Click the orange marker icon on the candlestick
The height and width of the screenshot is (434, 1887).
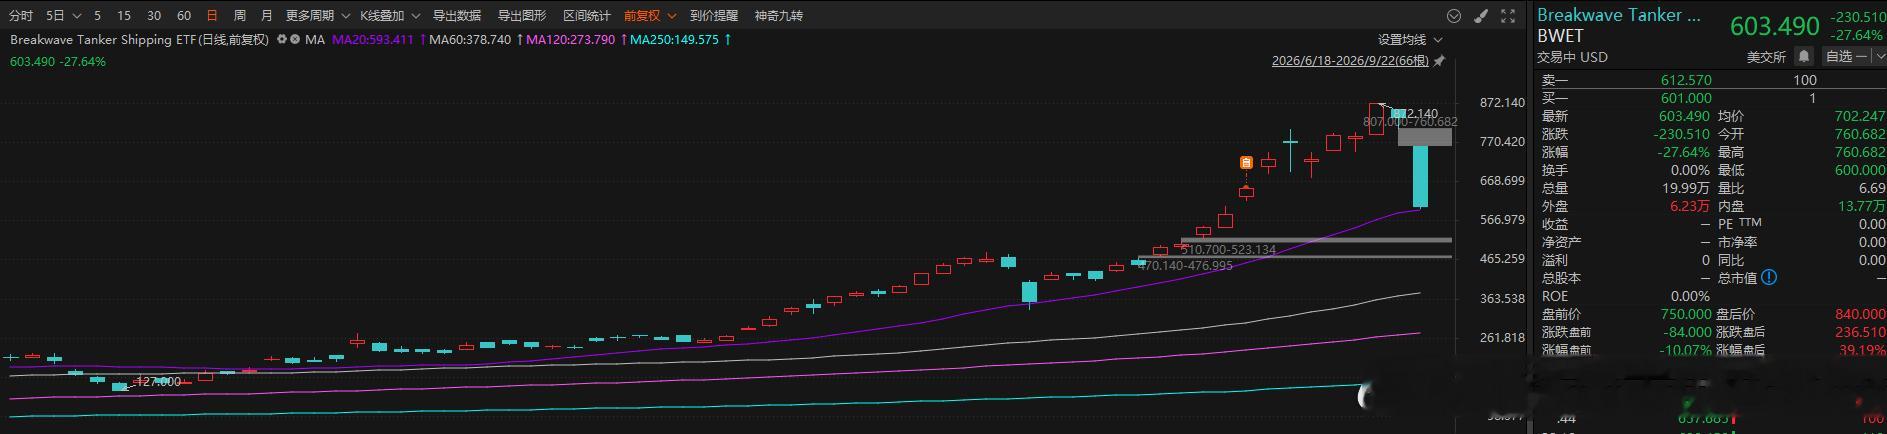click(1246, 162)
